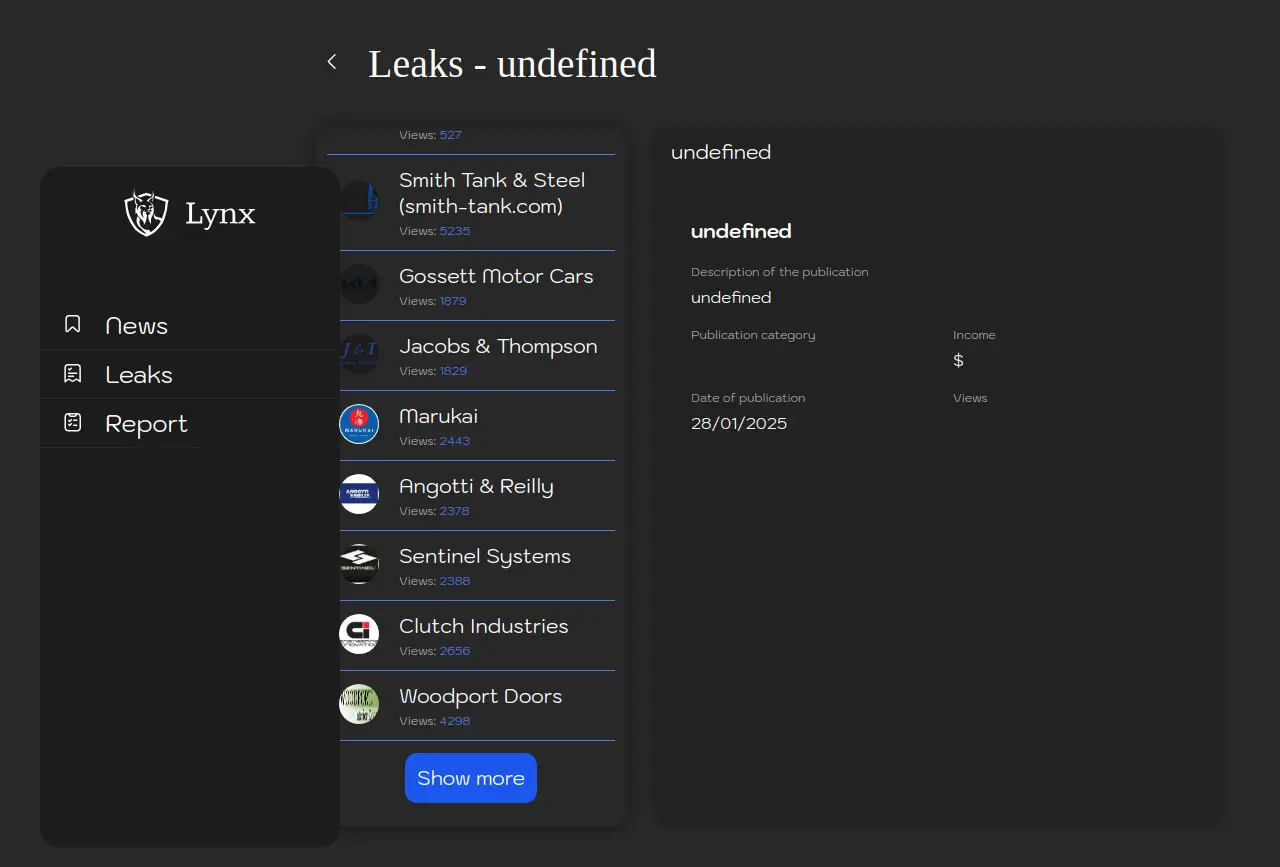1280x867 pixels.
Task: Click the Report checklist icon
Action: pyautogui.click(x=72, y=423)
